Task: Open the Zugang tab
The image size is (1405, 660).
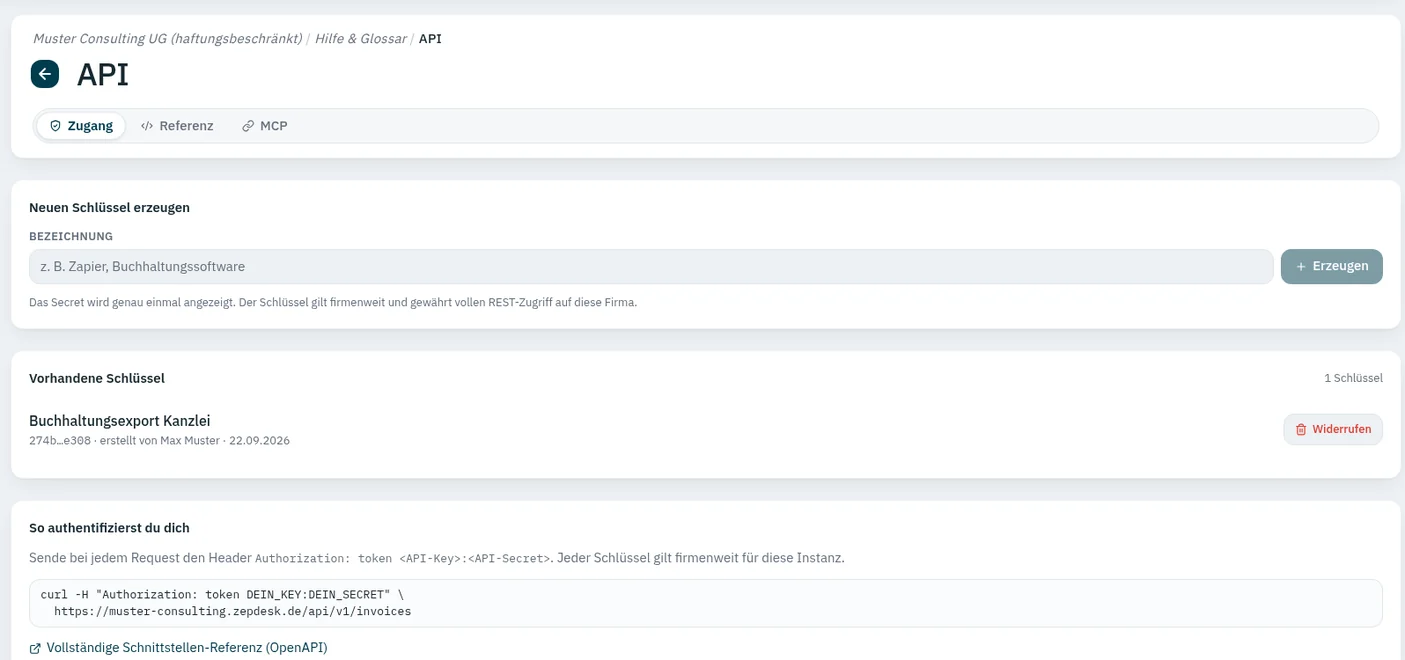Action: [81, 126]
